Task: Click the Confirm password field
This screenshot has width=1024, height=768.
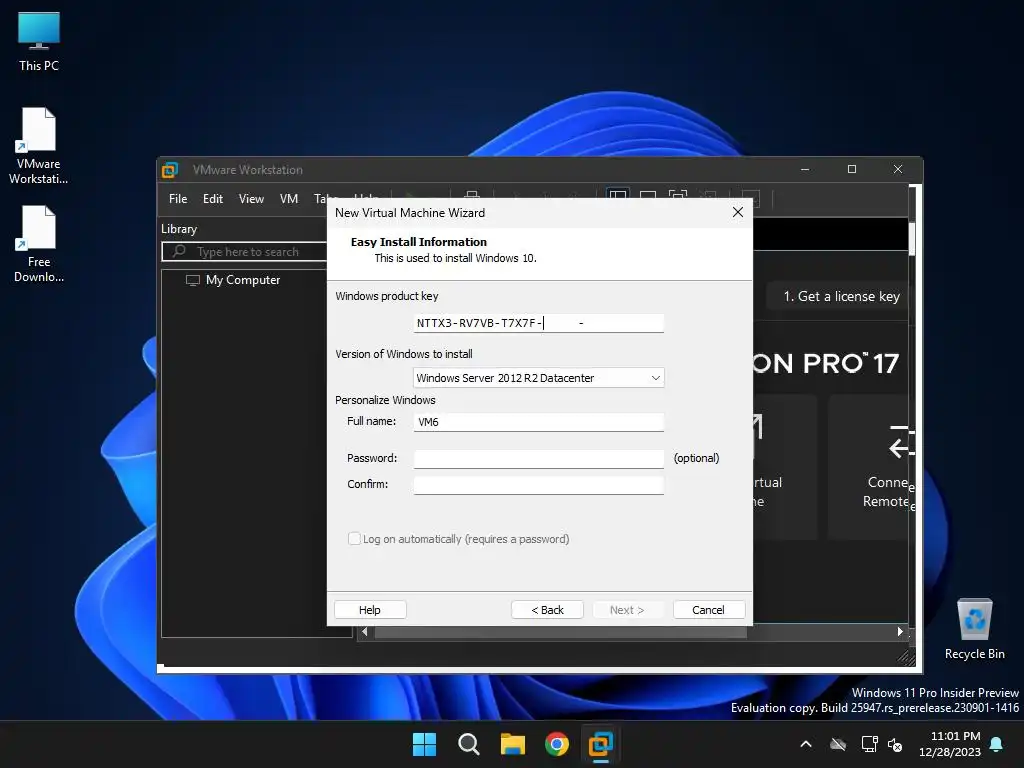Action: (x=539, y=485)
